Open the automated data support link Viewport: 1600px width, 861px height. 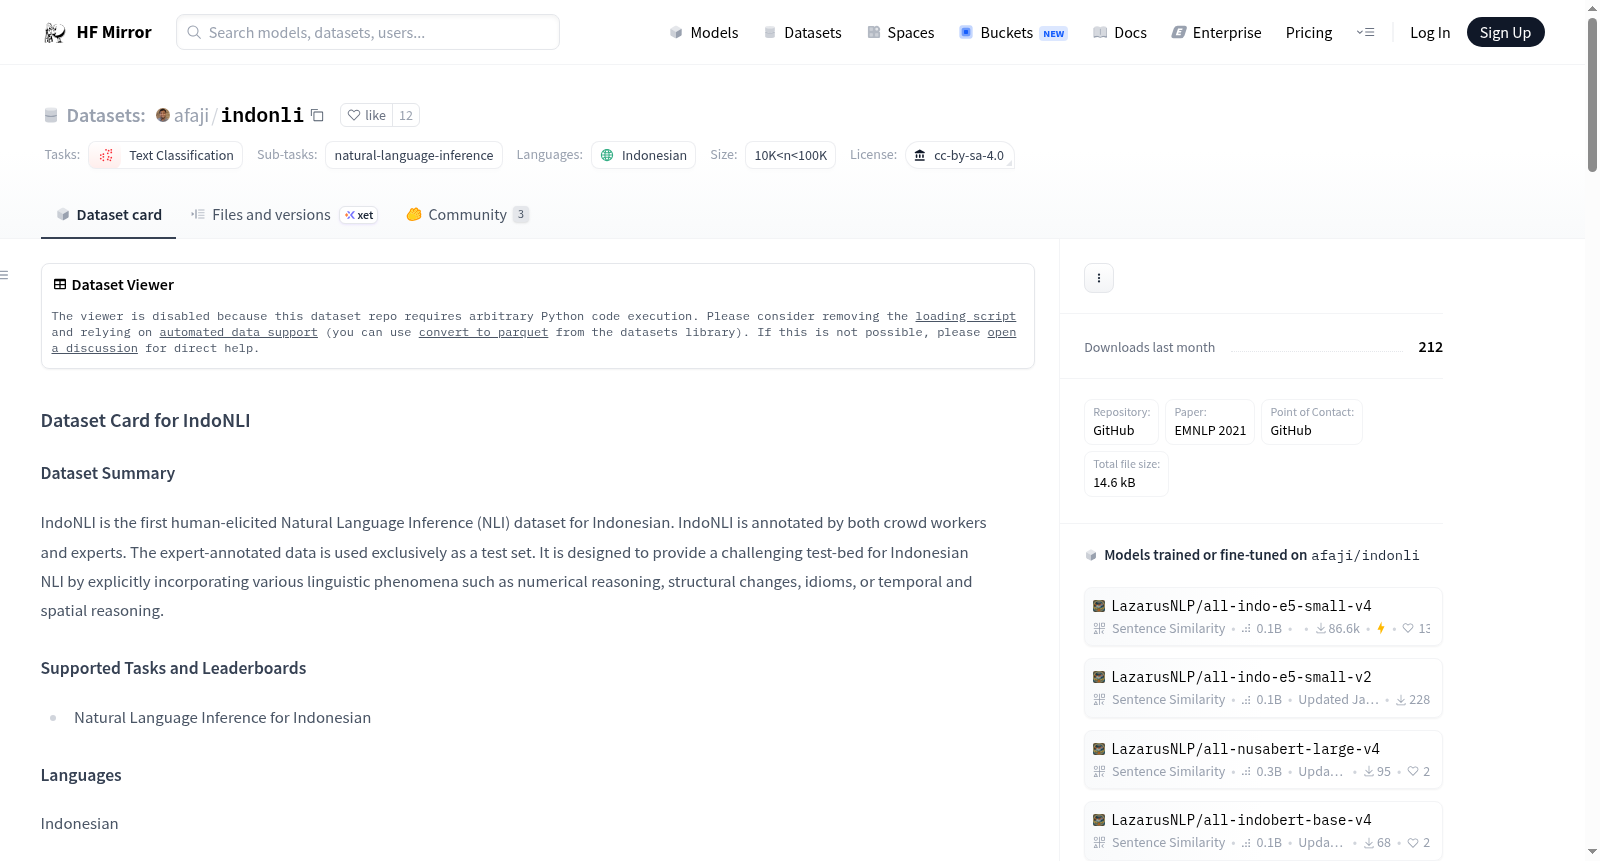tap(239, 332)
